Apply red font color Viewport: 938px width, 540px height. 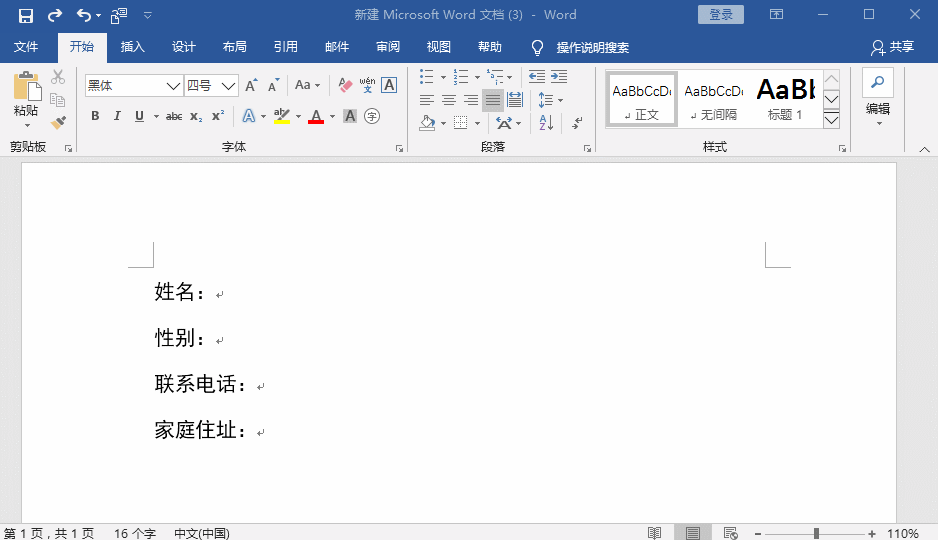point(316,116)
